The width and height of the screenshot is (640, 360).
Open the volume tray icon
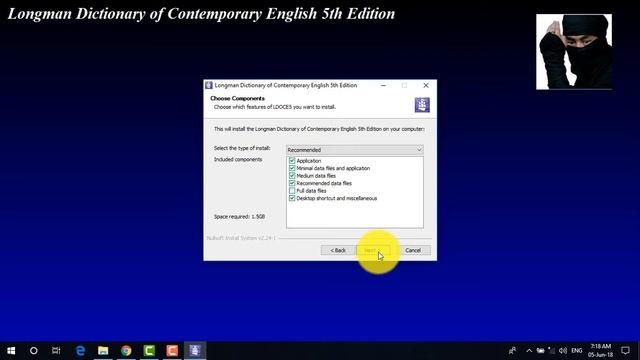point(563,351)
